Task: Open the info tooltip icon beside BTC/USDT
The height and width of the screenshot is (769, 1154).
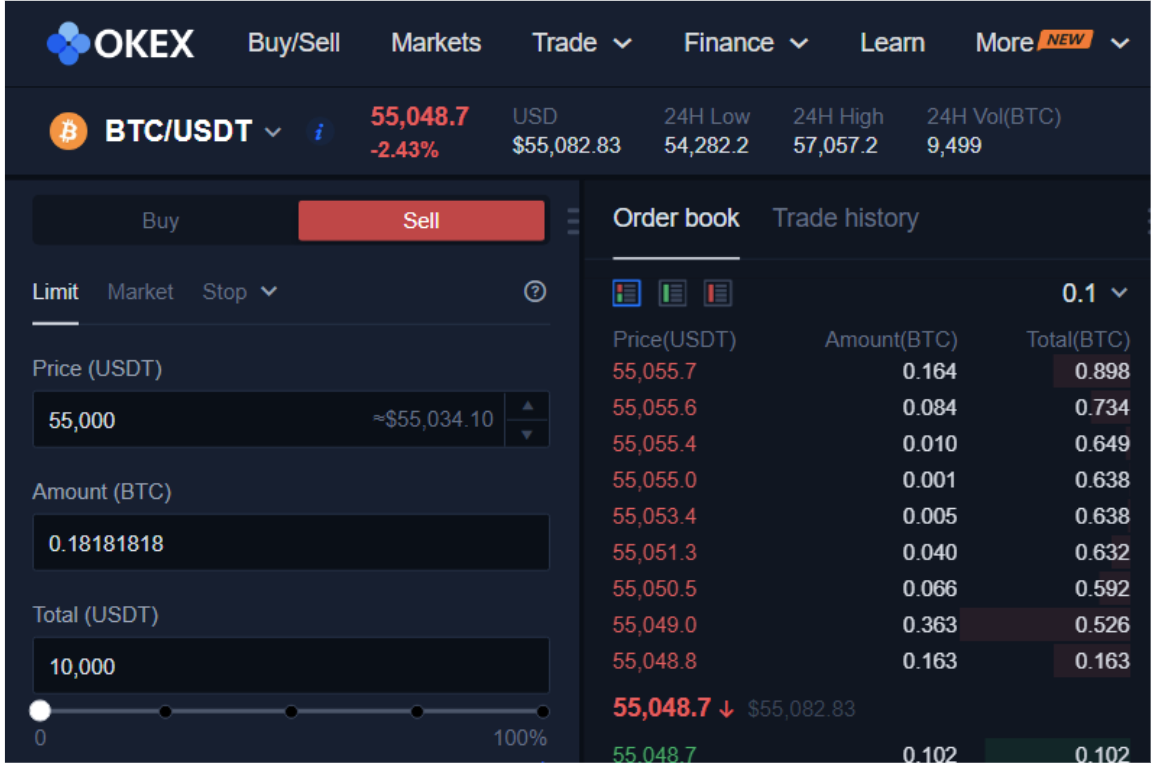Action: (319, 131)
